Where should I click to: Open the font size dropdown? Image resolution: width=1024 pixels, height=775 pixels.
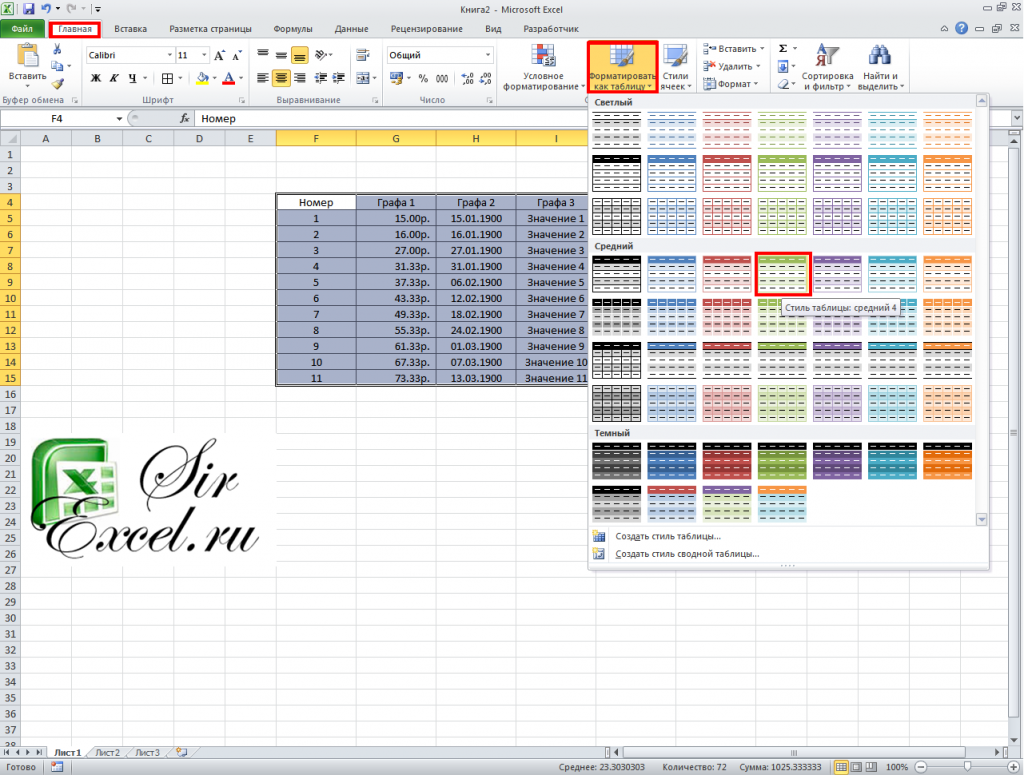click(204, 55)
